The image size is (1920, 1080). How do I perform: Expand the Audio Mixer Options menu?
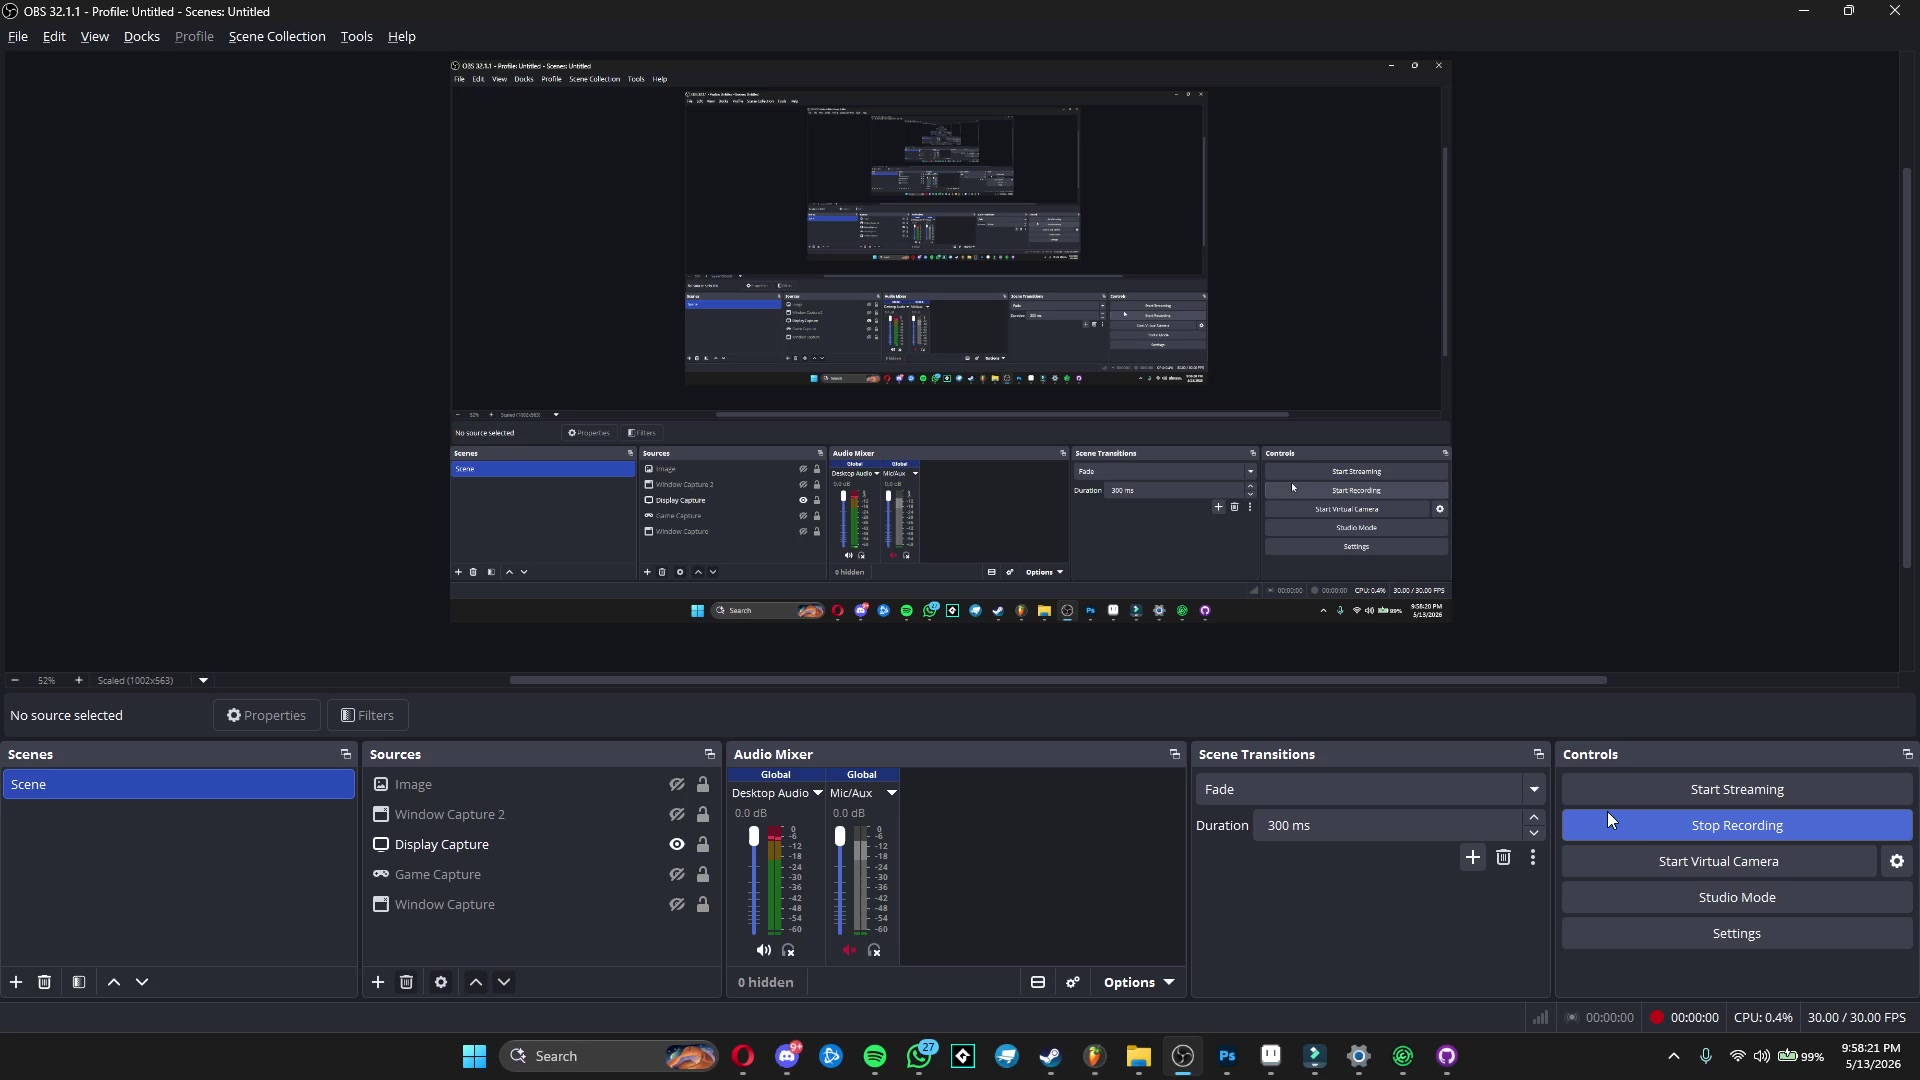click(1139, 982)
